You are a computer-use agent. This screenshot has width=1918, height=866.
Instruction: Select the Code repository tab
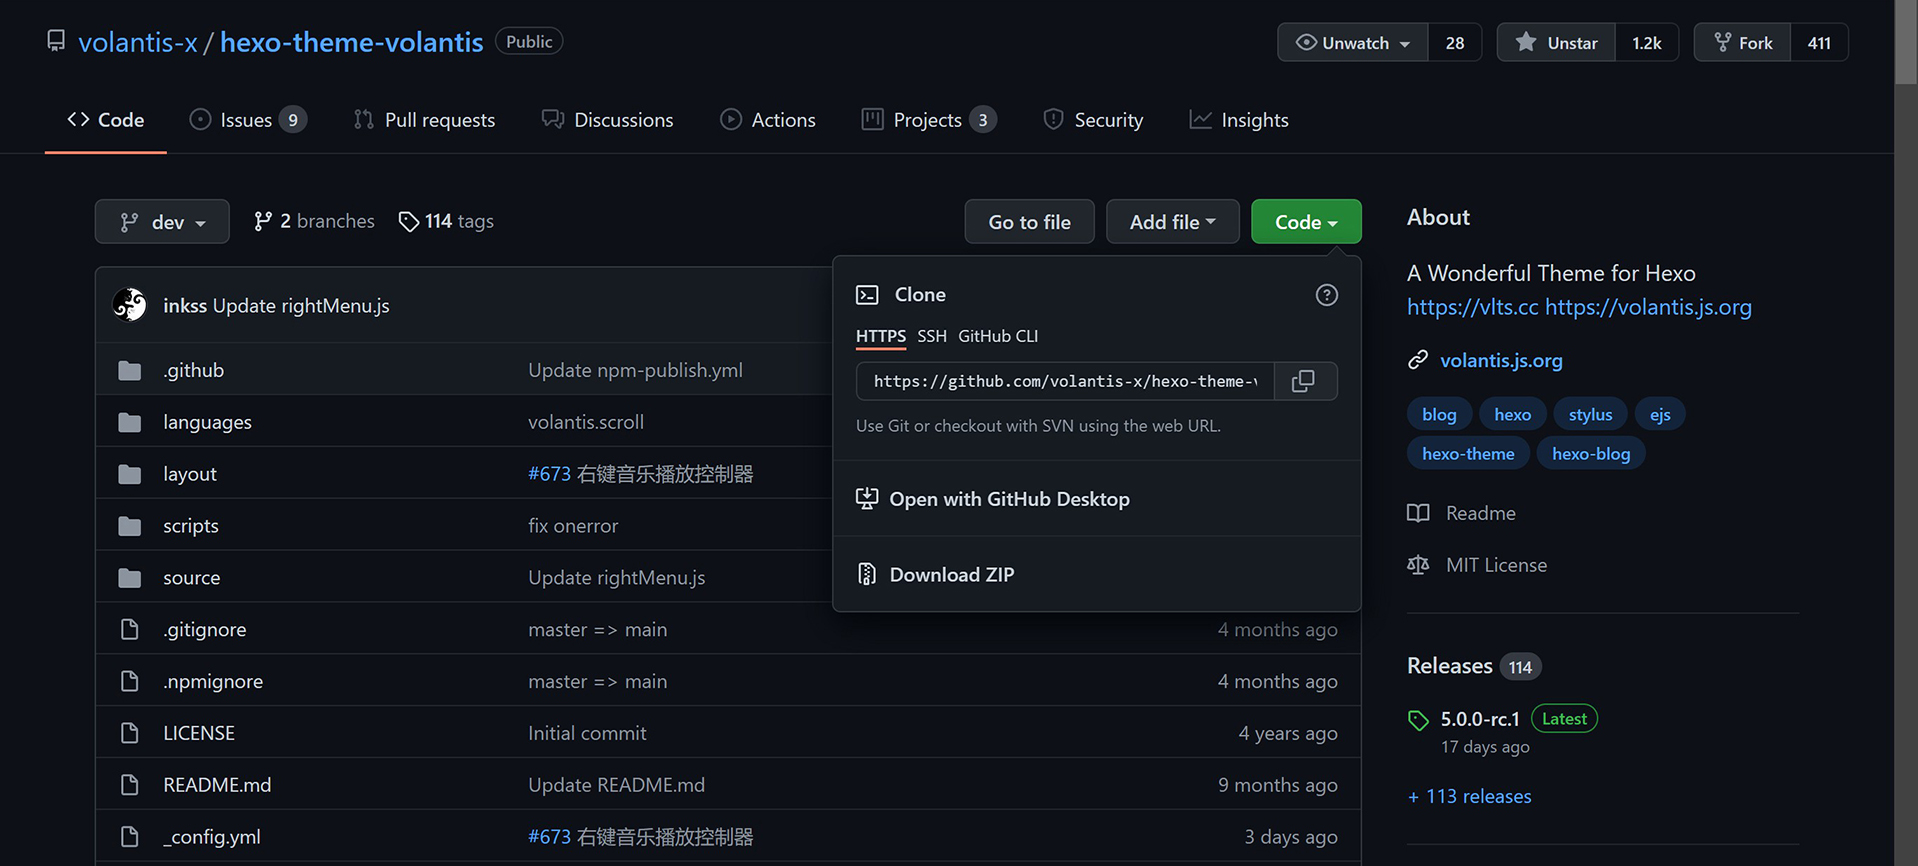tap(106, 120)
